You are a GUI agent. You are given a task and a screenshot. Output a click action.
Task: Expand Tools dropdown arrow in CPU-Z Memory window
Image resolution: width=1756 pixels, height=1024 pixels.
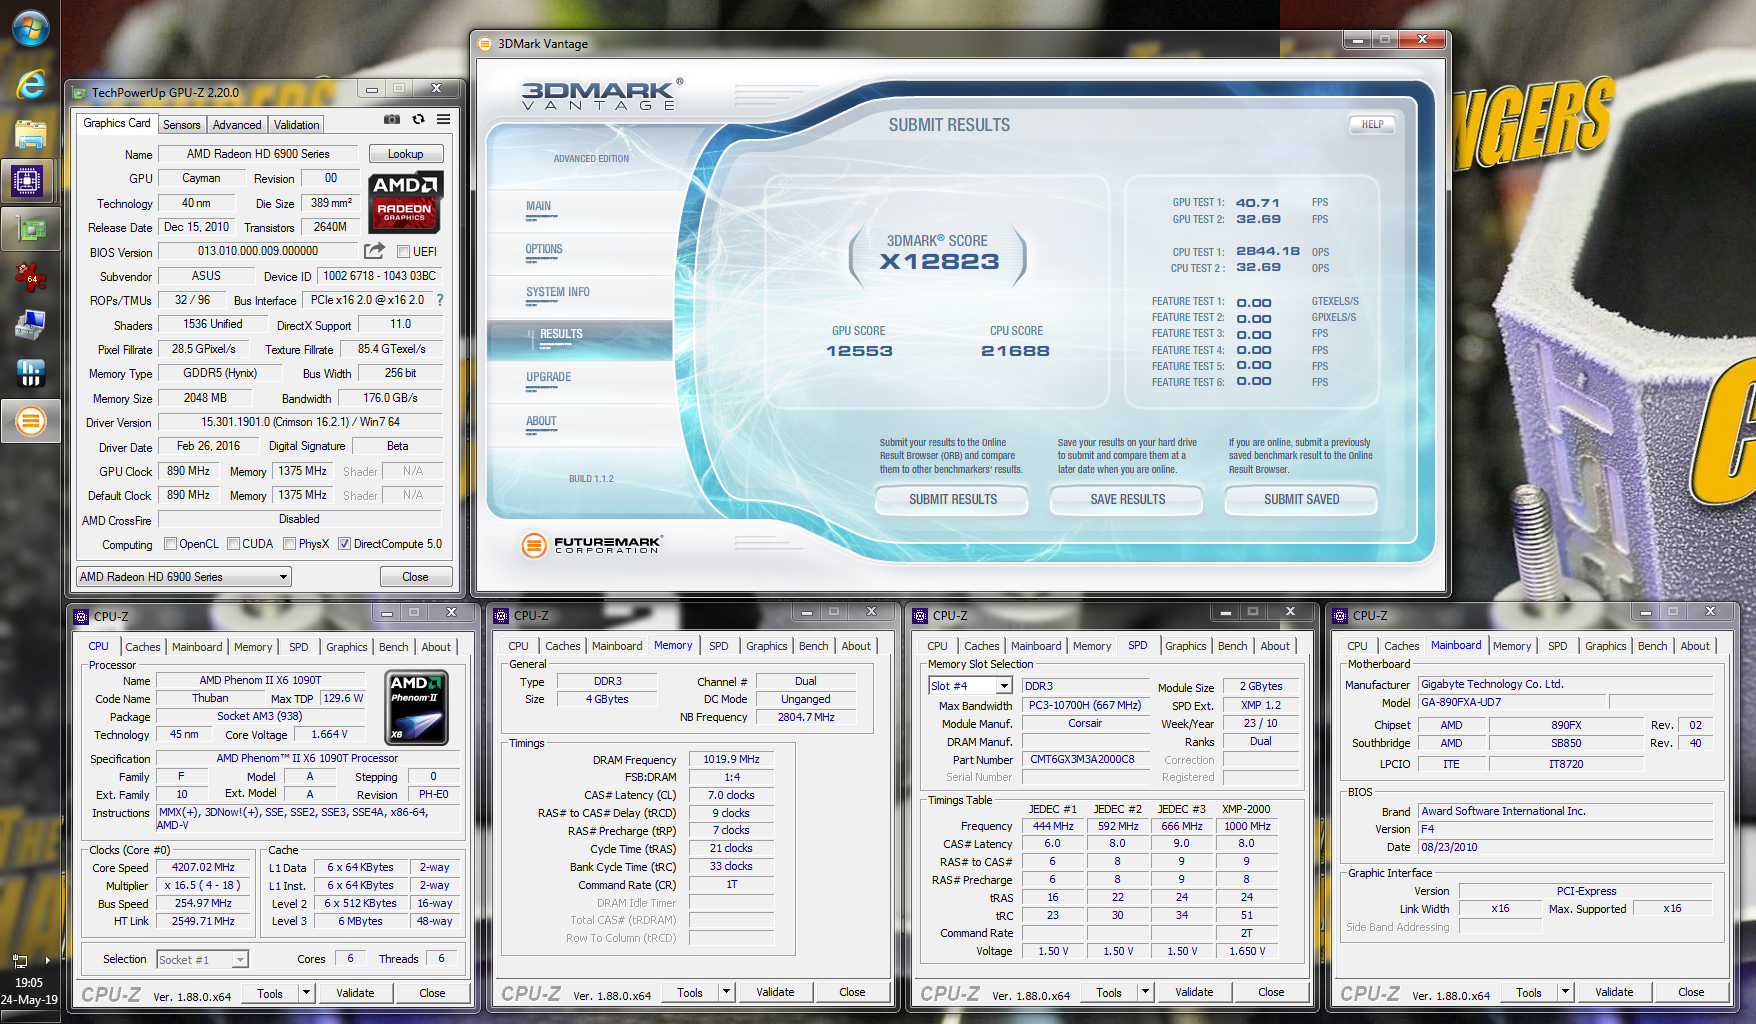pos(727,992)
